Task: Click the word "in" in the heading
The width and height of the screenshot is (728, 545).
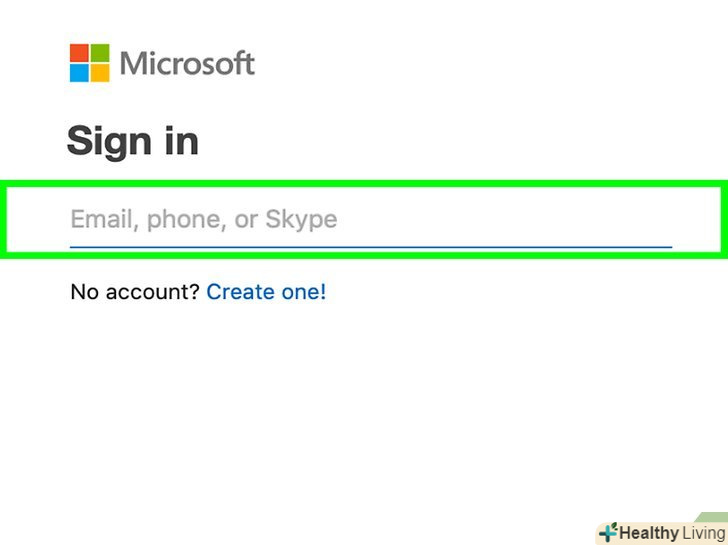Action: (182, 141)
